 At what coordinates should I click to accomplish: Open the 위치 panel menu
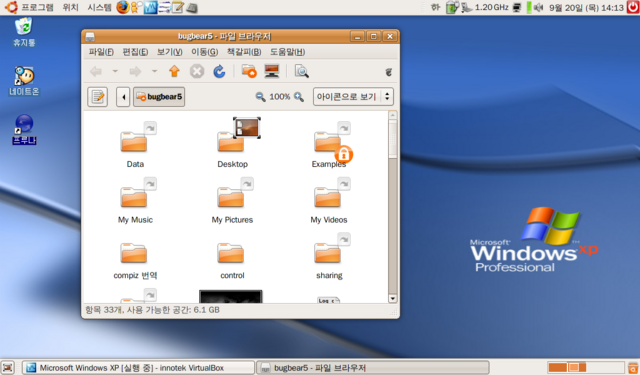coord(71,7)
